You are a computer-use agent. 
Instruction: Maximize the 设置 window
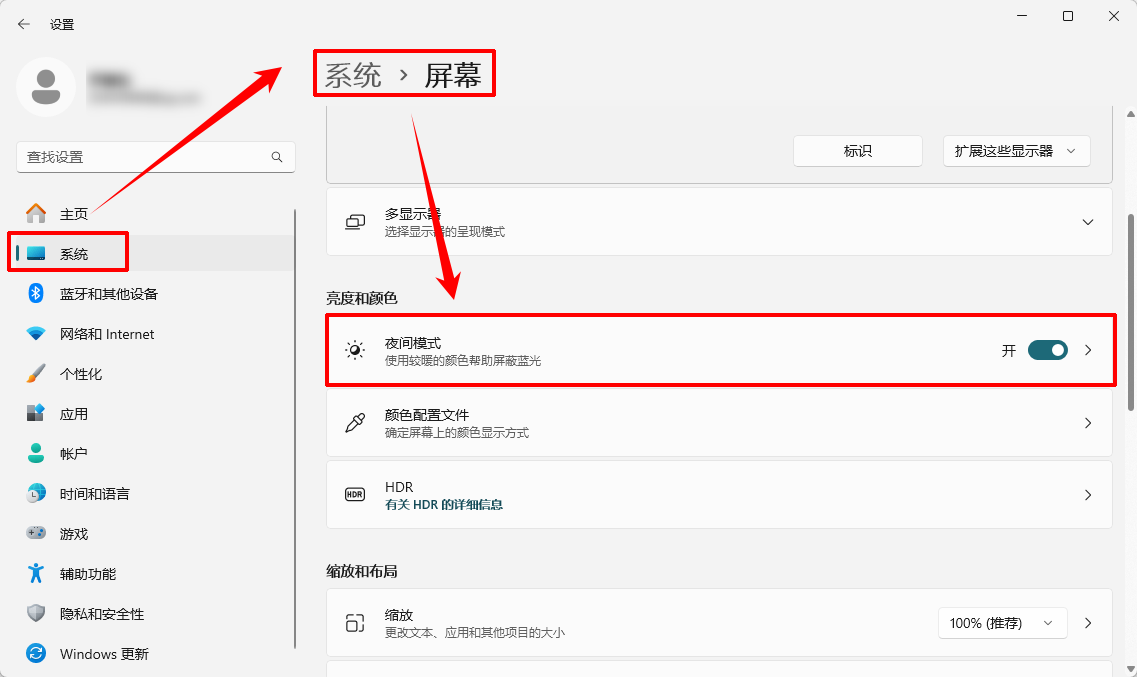pos(1067,16)
